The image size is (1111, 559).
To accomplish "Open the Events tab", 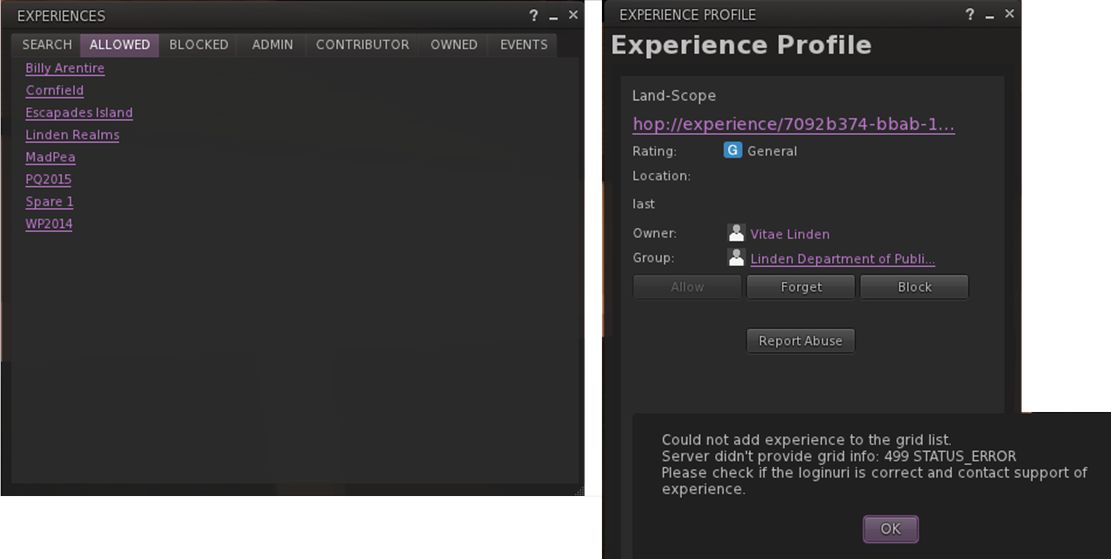I will click(x=524, y=45).
